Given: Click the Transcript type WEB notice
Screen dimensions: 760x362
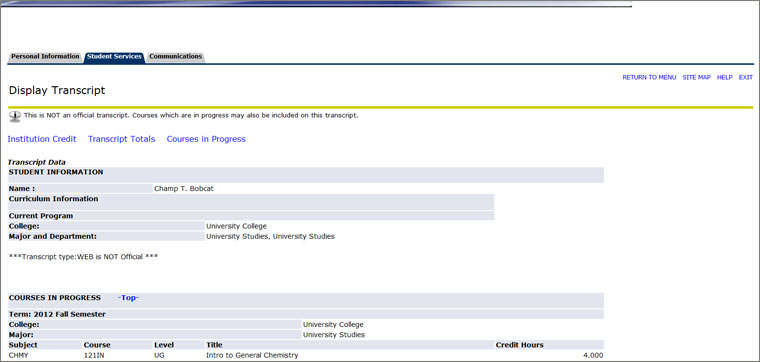Looking at the screenshot, I should tap(83, 257).
